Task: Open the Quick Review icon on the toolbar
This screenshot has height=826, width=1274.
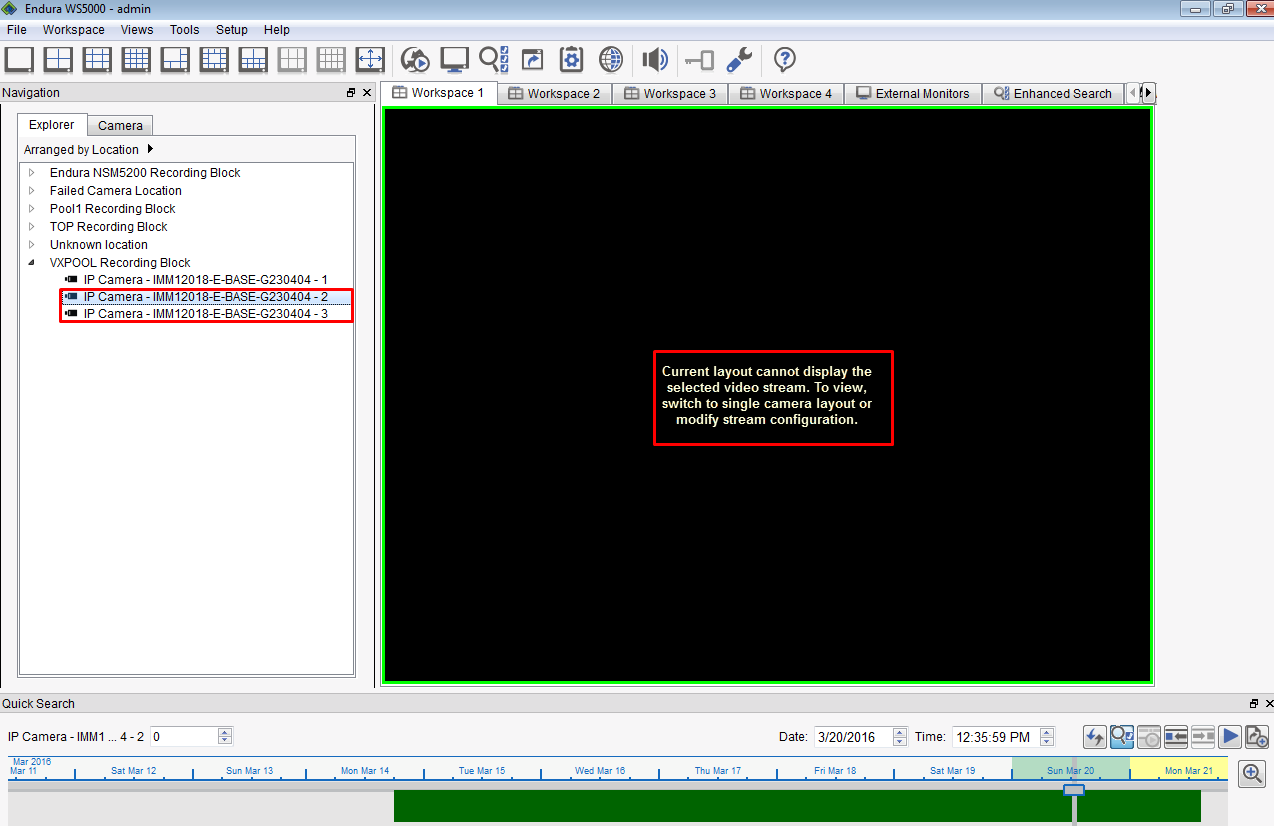Action: click(x=415, y=59)
